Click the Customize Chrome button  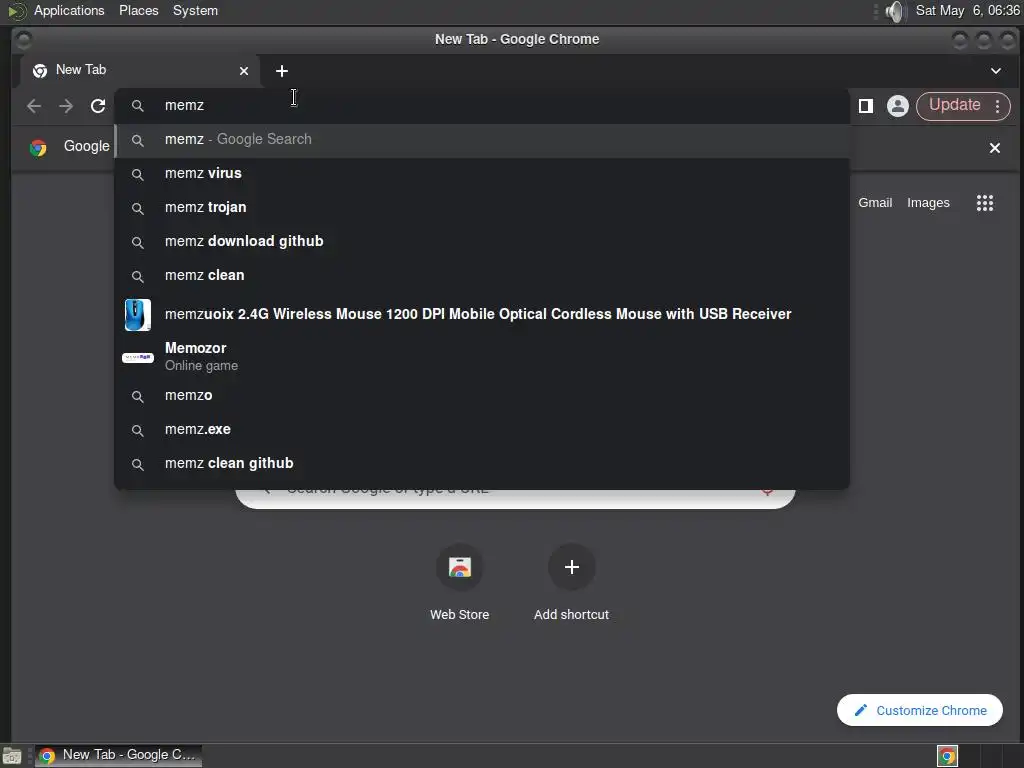[x=920, y=710]
